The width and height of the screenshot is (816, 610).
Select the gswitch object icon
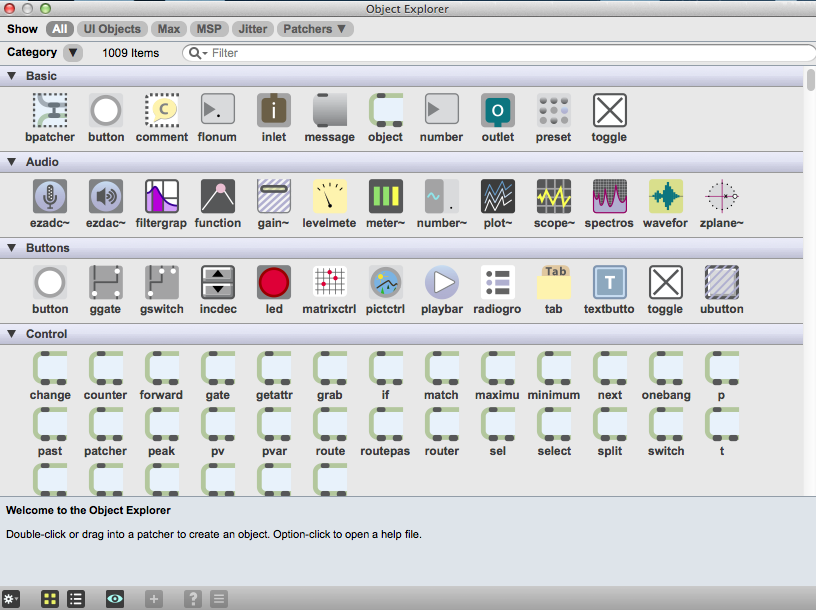(162, 282)
